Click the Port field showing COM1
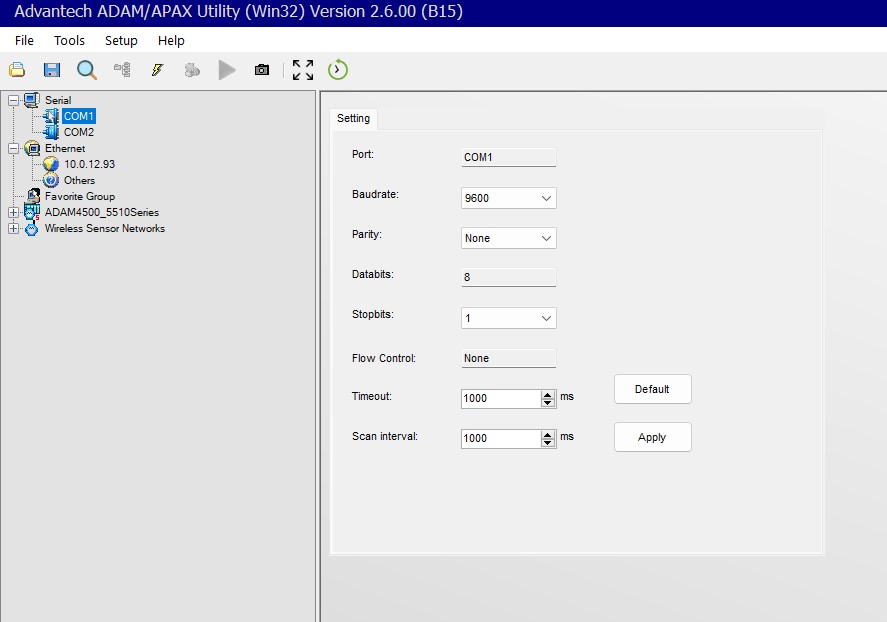This screenshot has width=887, height=622. (x=509, y=157)
